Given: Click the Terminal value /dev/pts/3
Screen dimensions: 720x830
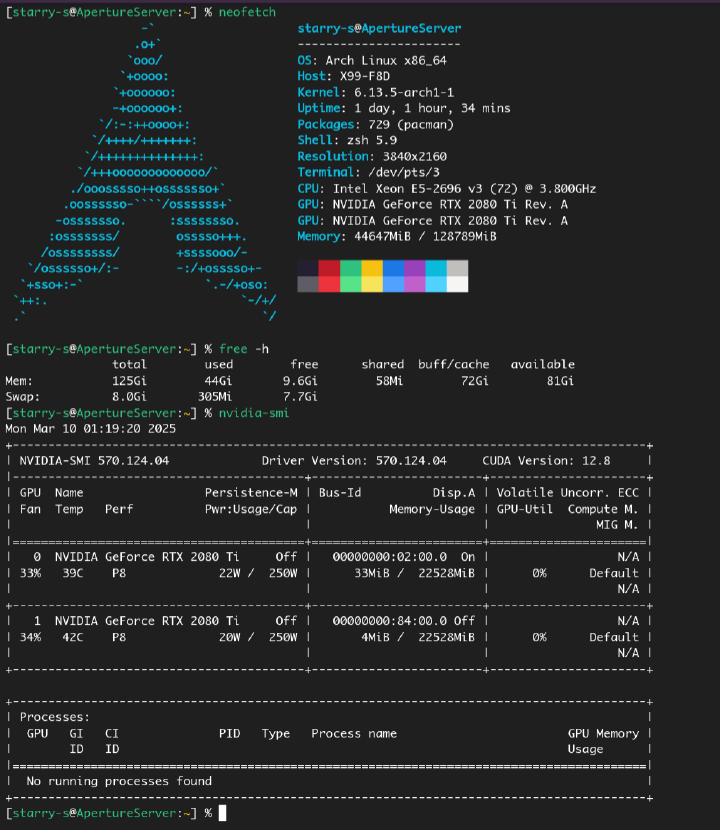Looking at the screenshot, I should tap(404, 173).
